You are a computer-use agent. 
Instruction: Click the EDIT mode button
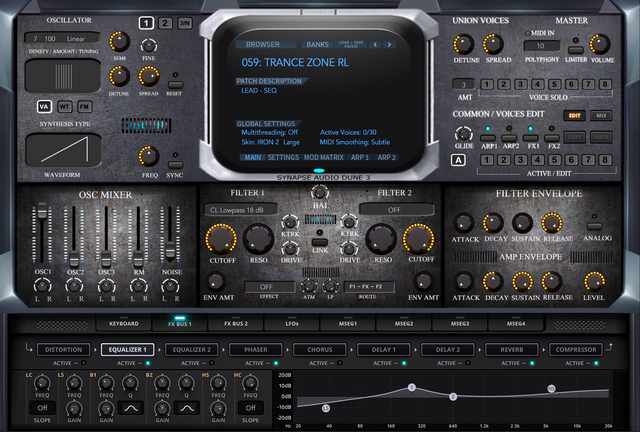(575, 116)
